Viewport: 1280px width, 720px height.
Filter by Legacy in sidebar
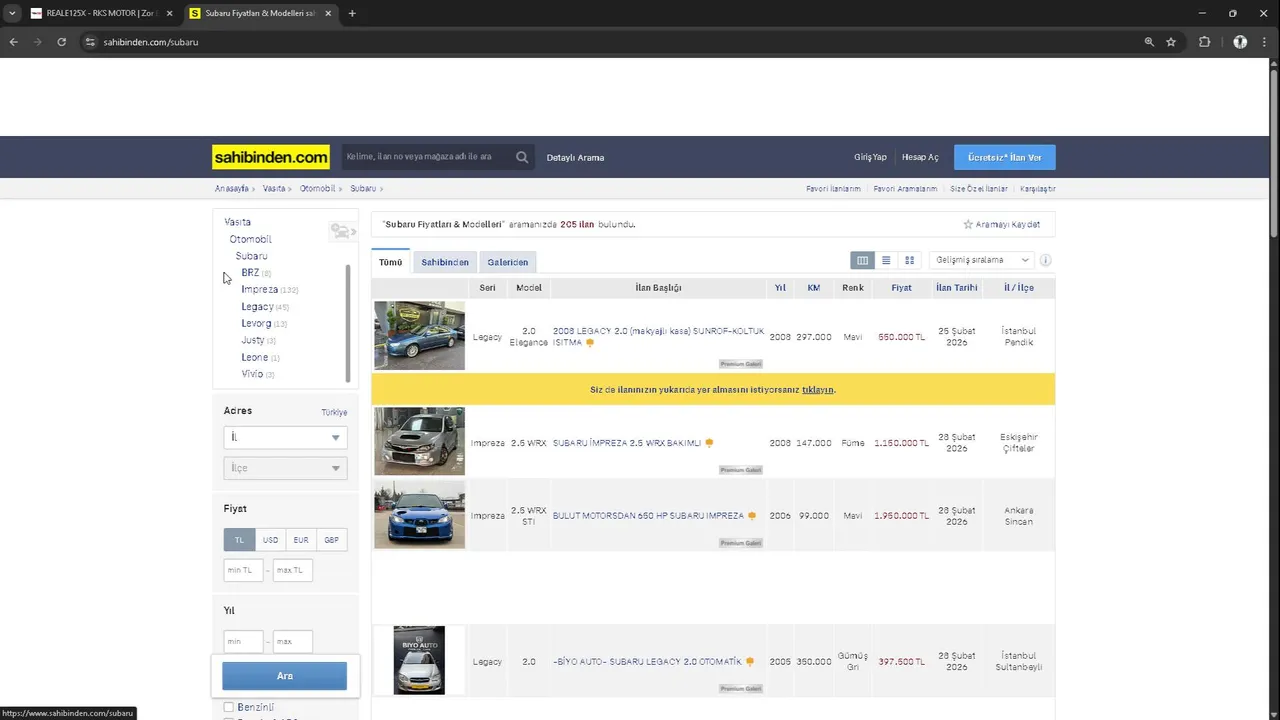(257, 306)
